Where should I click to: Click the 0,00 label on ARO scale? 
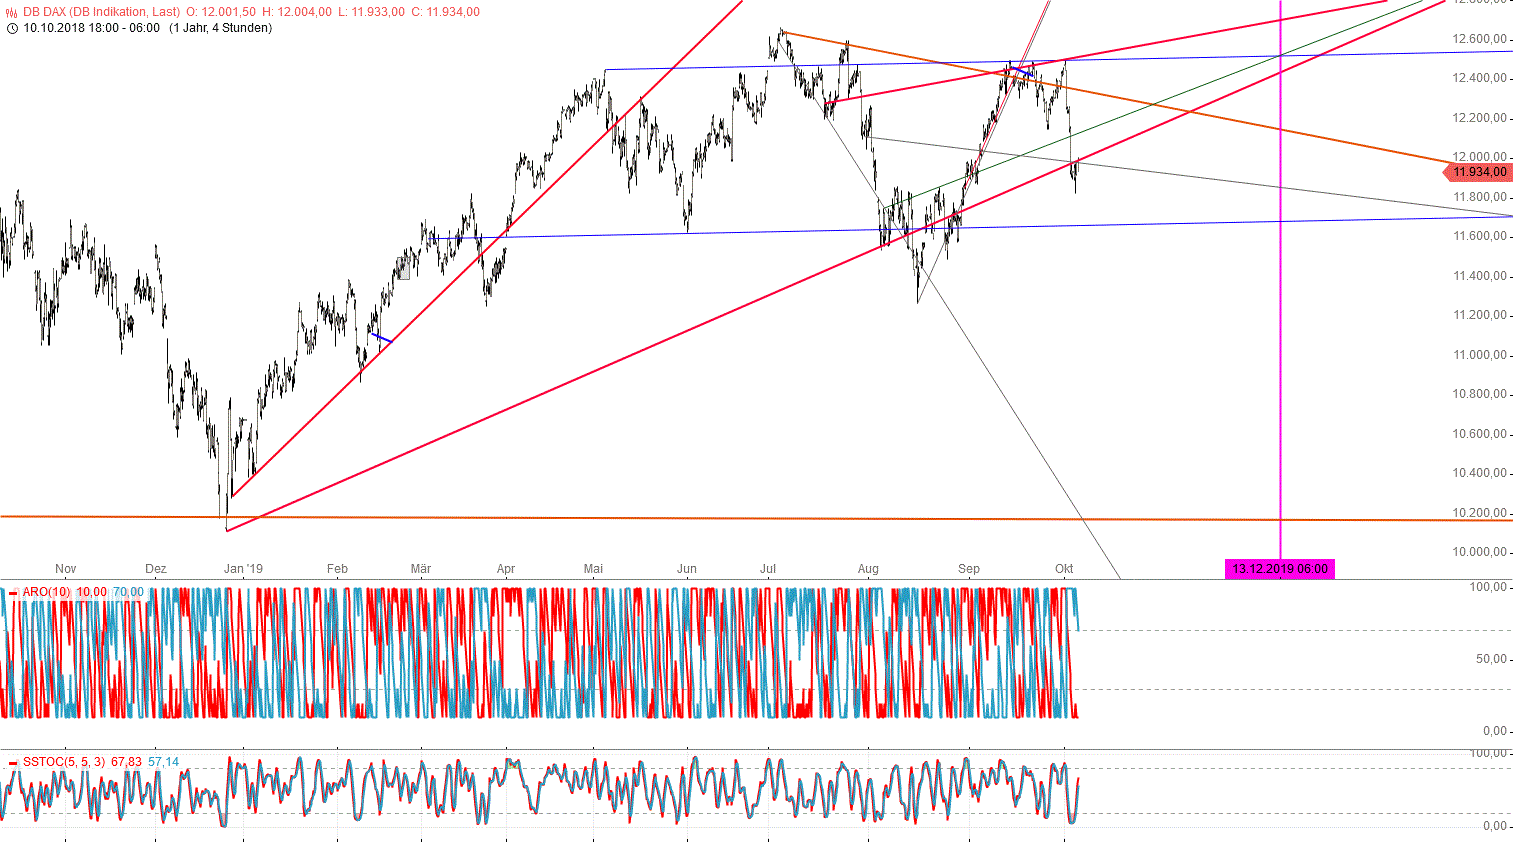click(1494, 731)
